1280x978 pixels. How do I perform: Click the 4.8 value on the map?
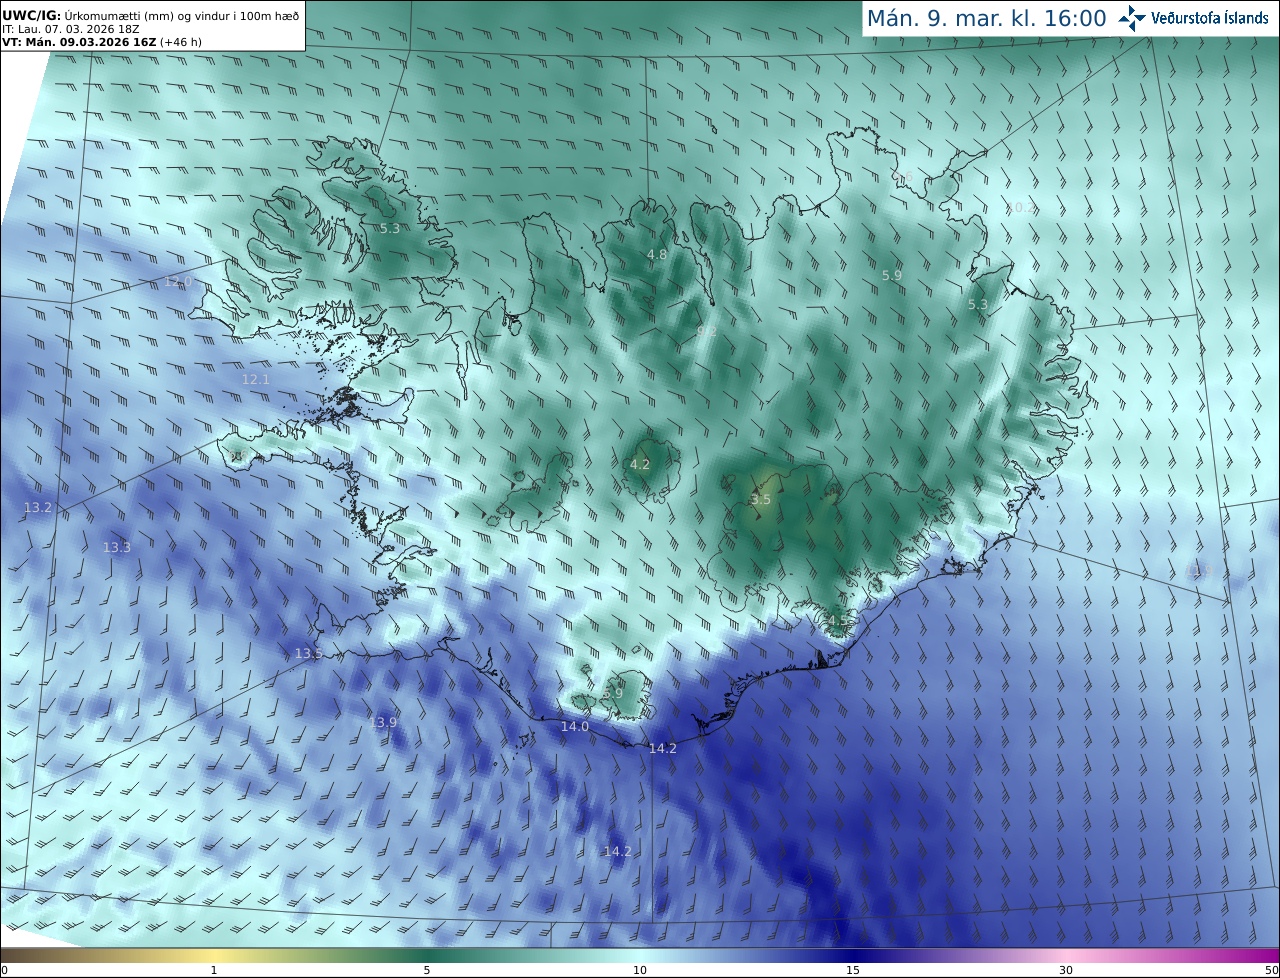pyautogui.click(x=657, y=254)
